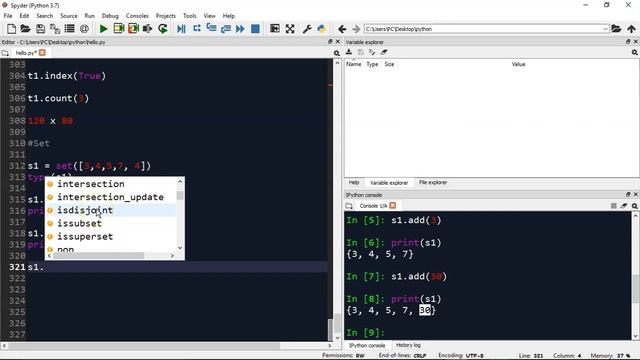Run selection or current line icon
The height and width of the screenshot is (360, 640).
click(148, 29)
